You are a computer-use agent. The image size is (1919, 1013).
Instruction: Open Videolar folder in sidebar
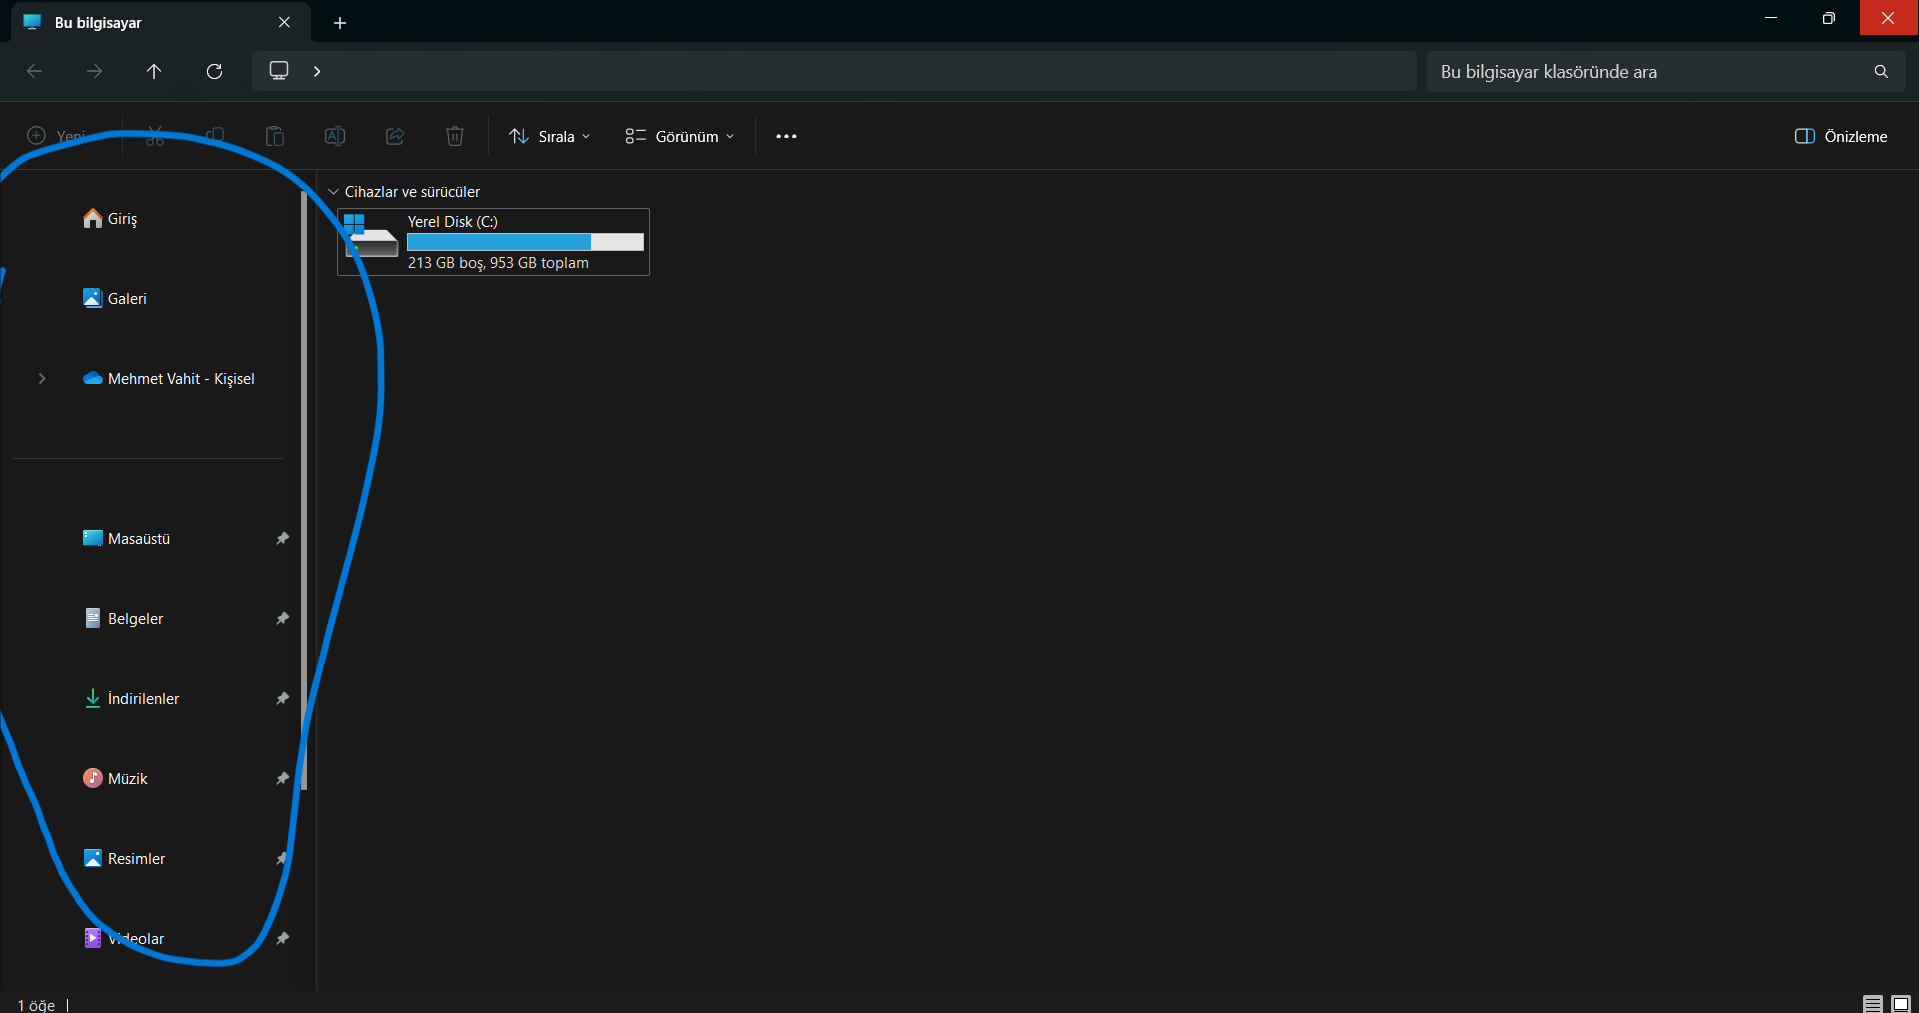pos(124,938)
